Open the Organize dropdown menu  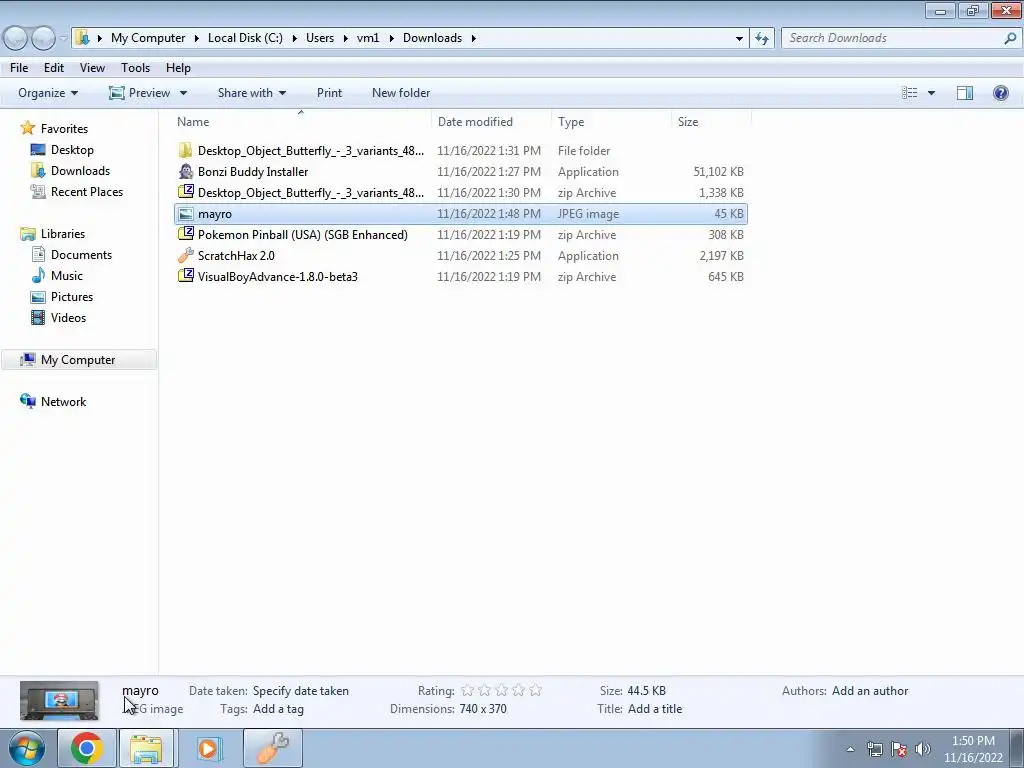(48, 93)
